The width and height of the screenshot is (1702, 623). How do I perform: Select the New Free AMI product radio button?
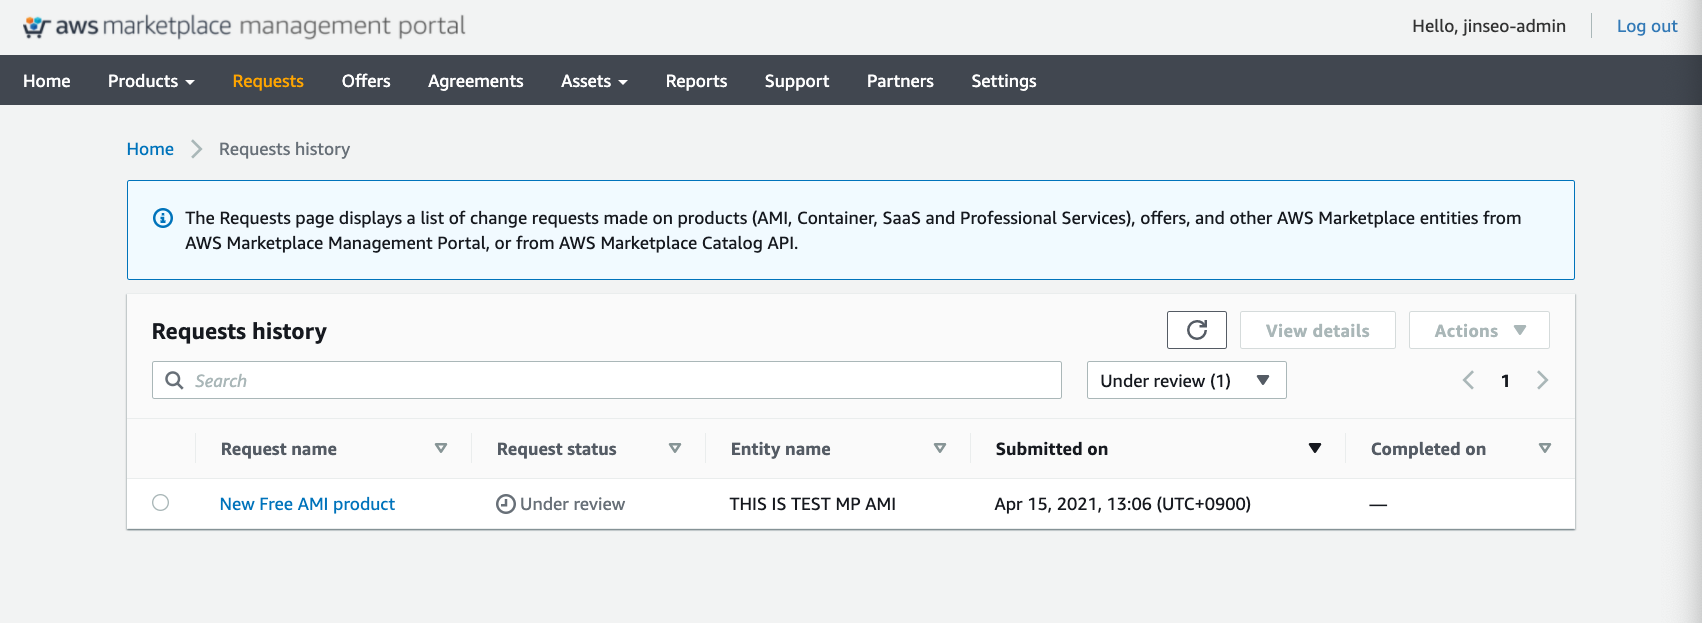click(x=160, y=503)
